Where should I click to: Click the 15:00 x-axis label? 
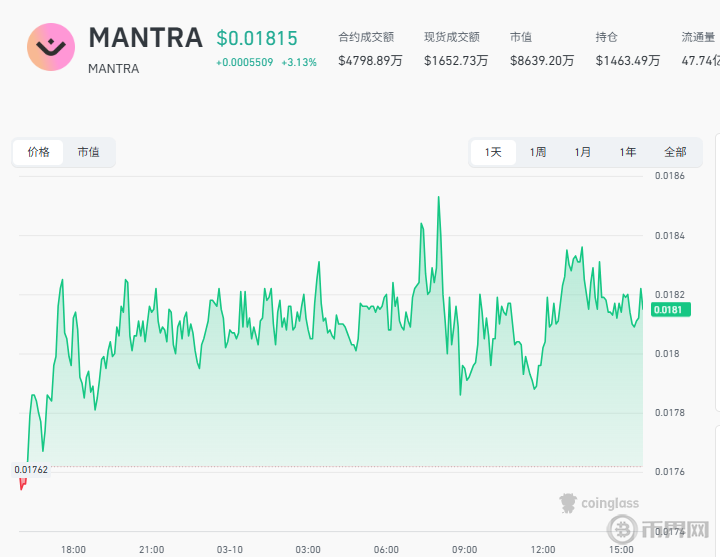tap(621, 550)
